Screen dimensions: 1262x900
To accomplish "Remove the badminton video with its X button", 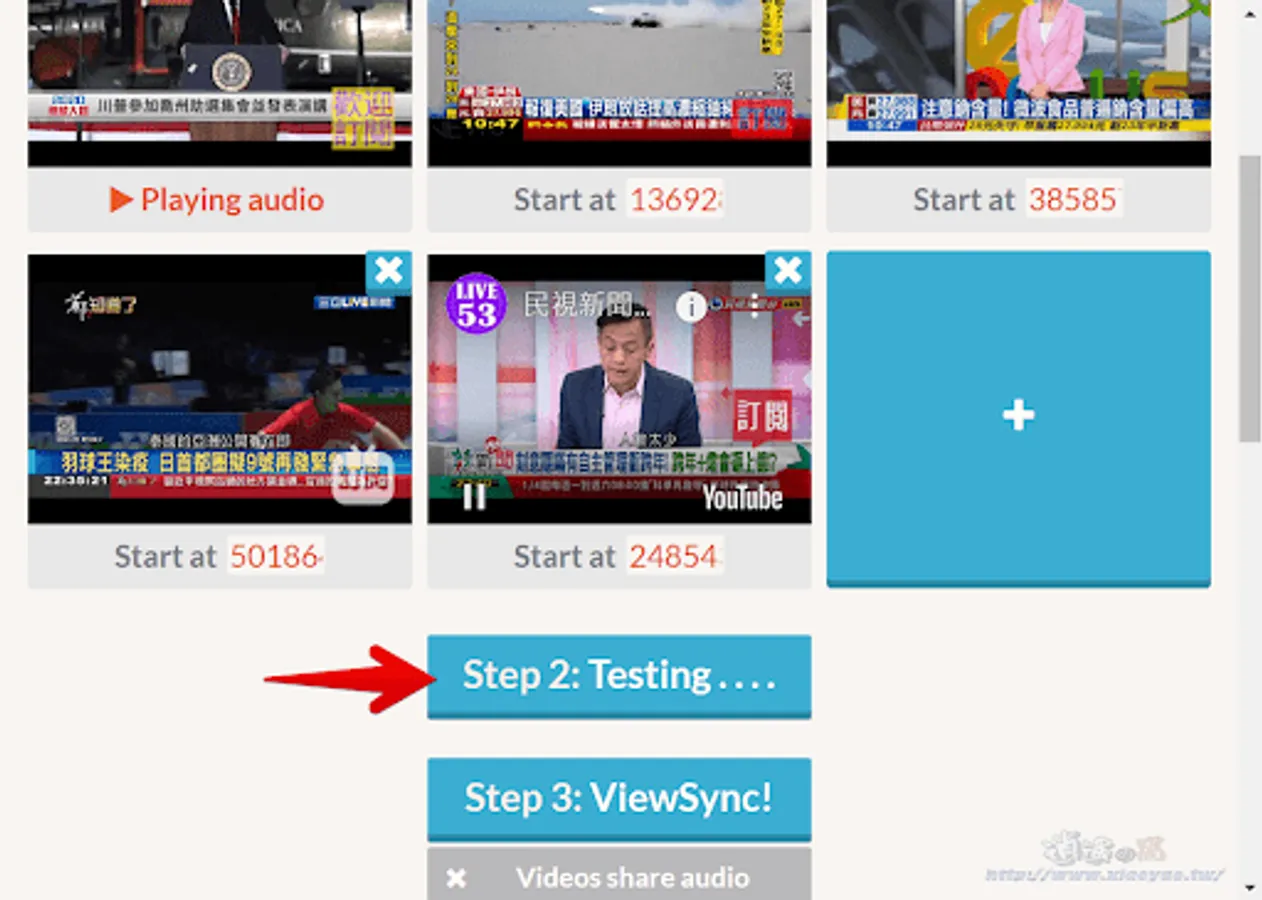I will 389,270.
